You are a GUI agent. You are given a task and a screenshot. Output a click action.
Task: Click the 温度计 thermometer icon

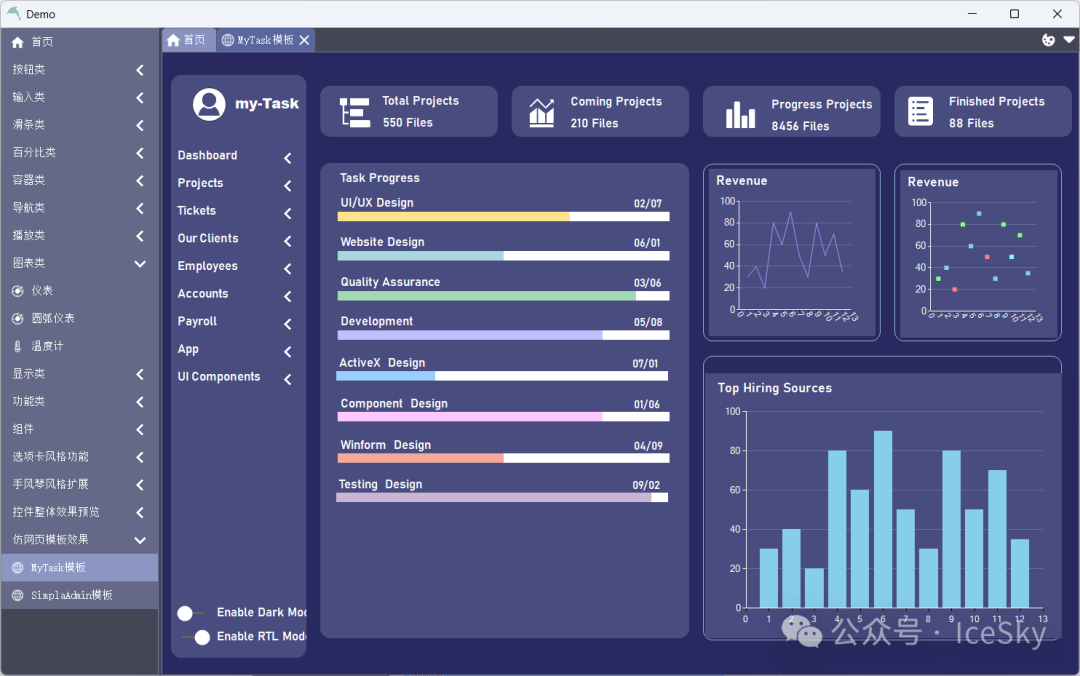click(17, 346)
